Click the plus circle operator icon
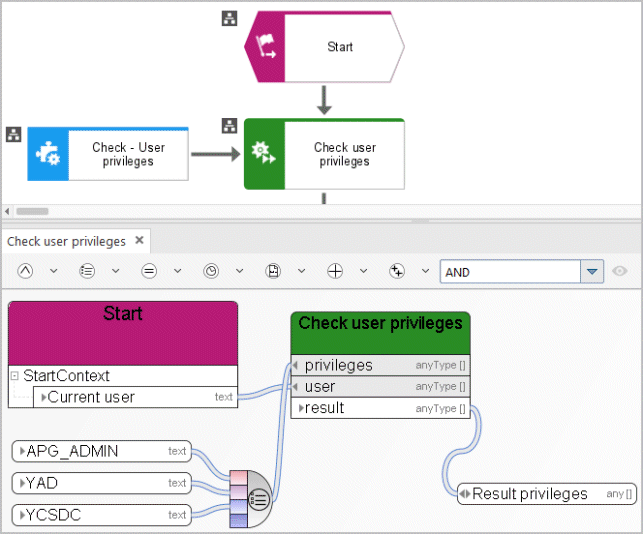The height and width of the screenshot is (534, 643). (x=335, y=271)
